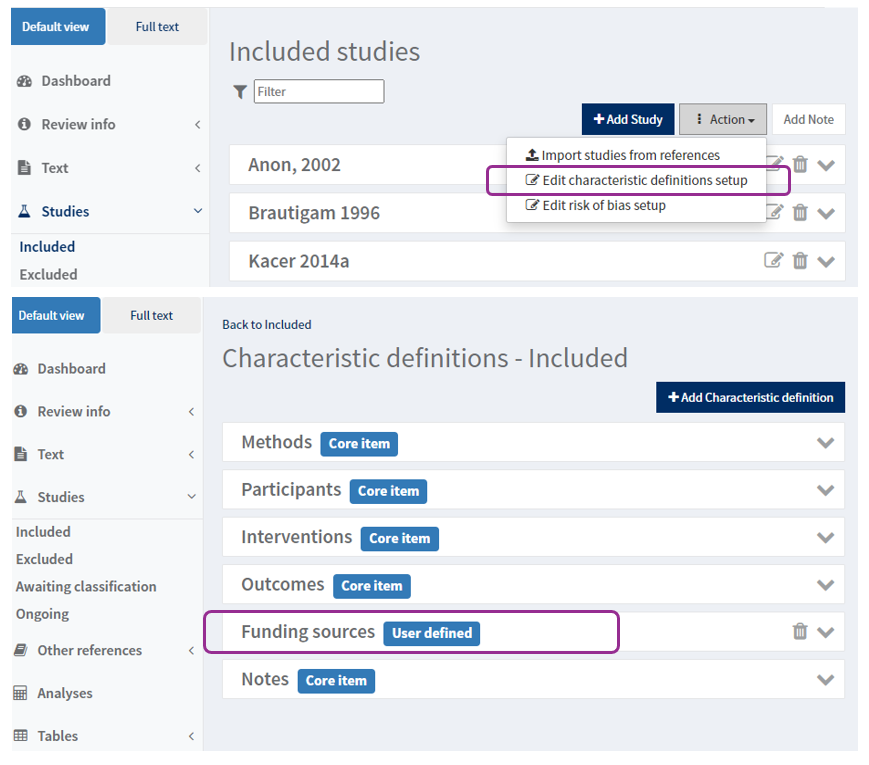Expand the Funding sources definition
This screenshot has height=765, width=869.
(x=825, y=632)
